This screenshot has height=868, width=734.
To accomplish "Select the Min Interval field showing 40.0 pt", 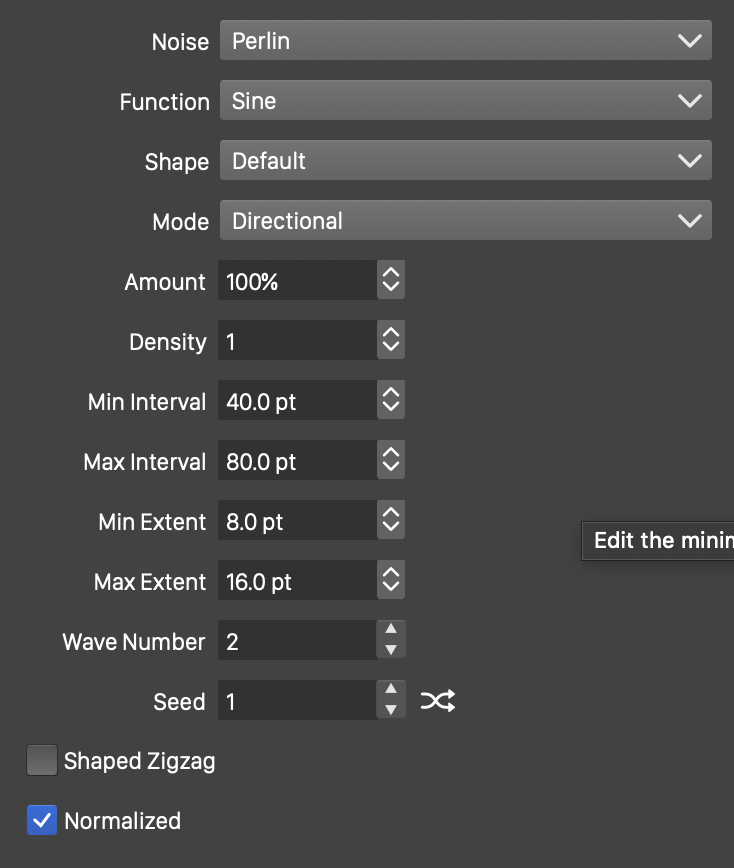I will click(x=298, y=401).
